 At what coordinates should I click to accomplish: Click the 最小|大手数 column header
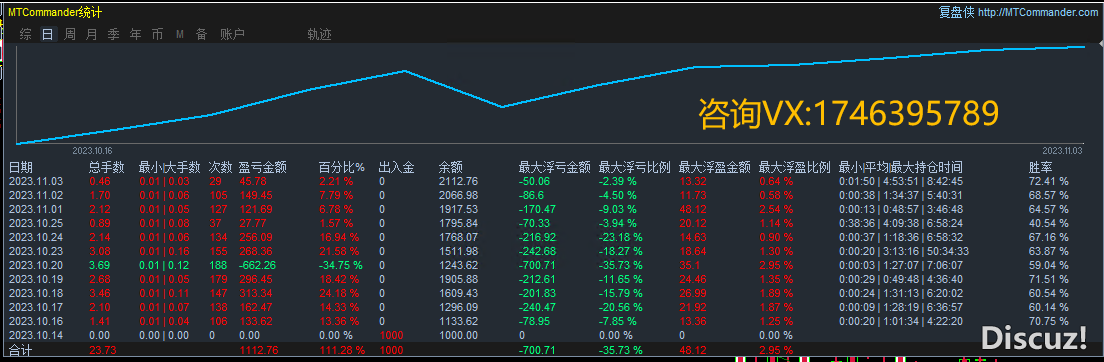[x=170, y=168]
